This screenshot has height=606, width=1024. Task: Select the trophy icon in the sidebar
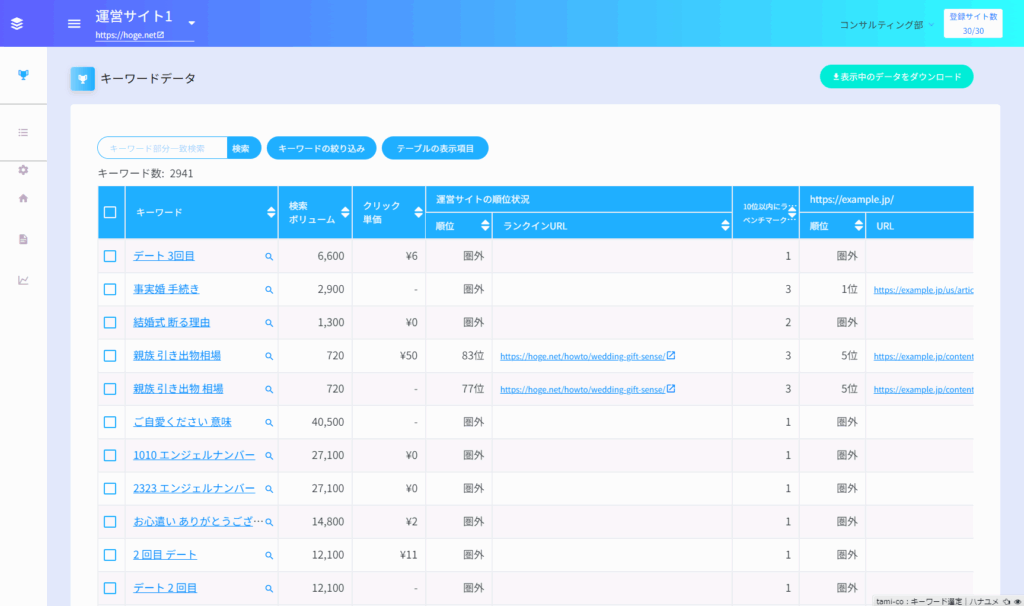(x=23, y=75)
